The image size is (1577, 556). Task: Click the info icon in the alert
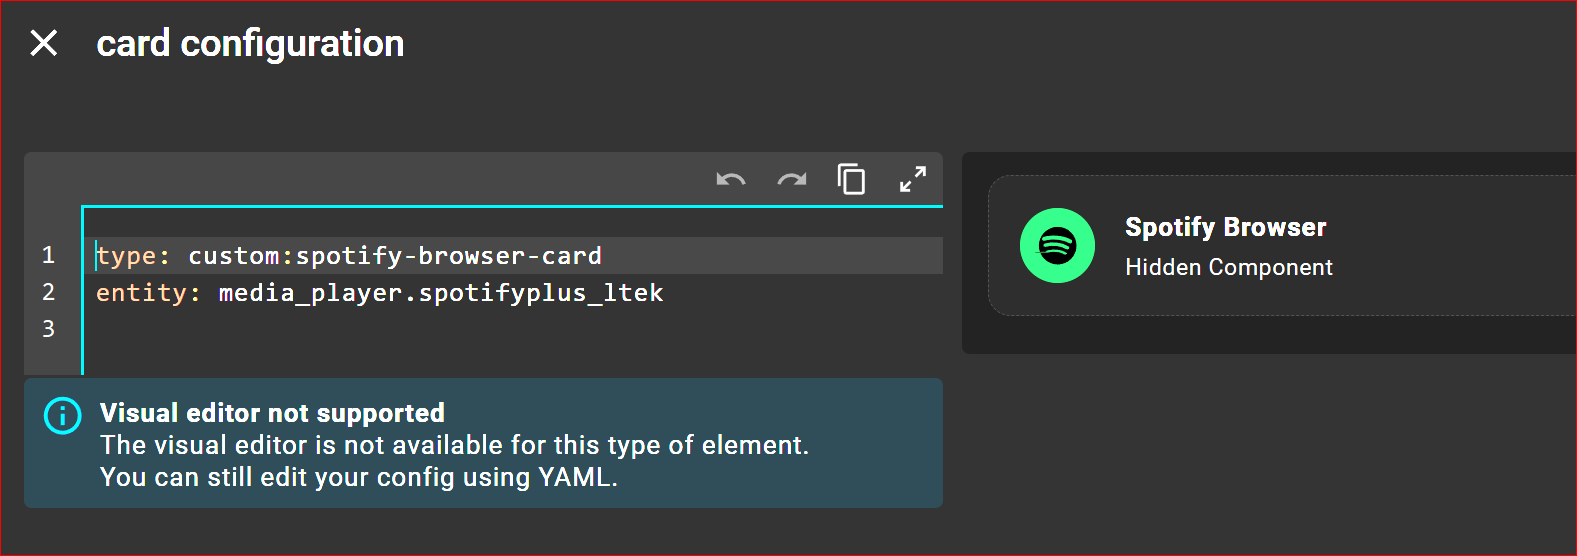pyautogui.click(x=63, y=415)
